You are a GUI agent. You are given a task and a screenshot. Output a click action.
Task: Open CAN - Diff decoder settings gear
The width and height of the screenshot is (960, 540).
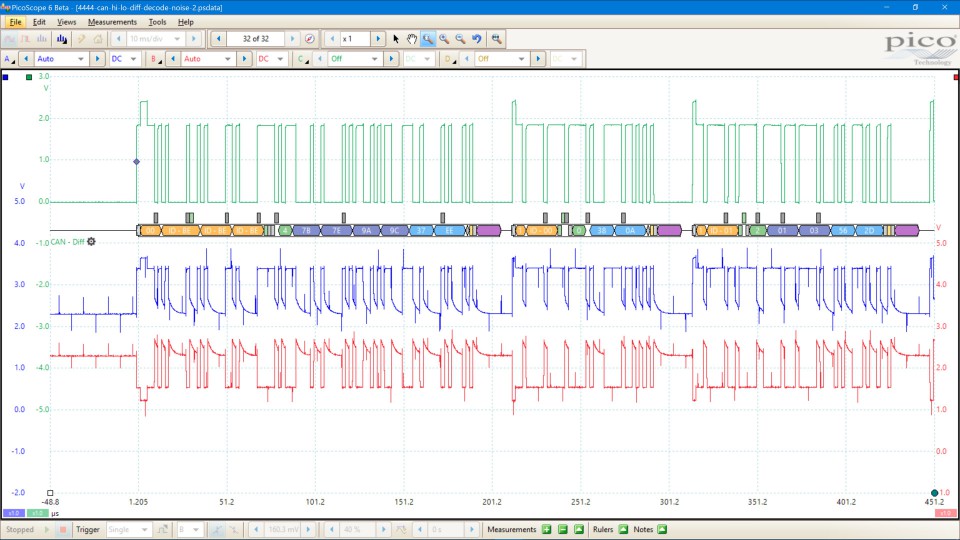[92, 241]
